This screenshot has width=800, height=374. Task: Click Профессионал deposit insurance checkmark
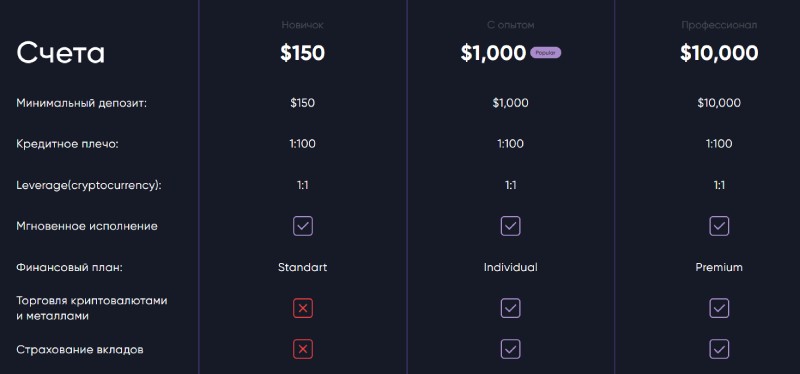tap(719, 350)
